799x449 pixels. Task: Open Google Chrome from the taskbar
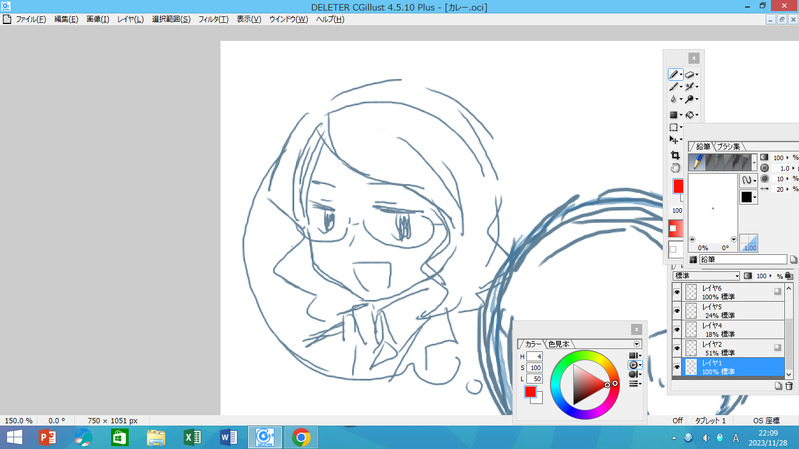tap(301, 437)
